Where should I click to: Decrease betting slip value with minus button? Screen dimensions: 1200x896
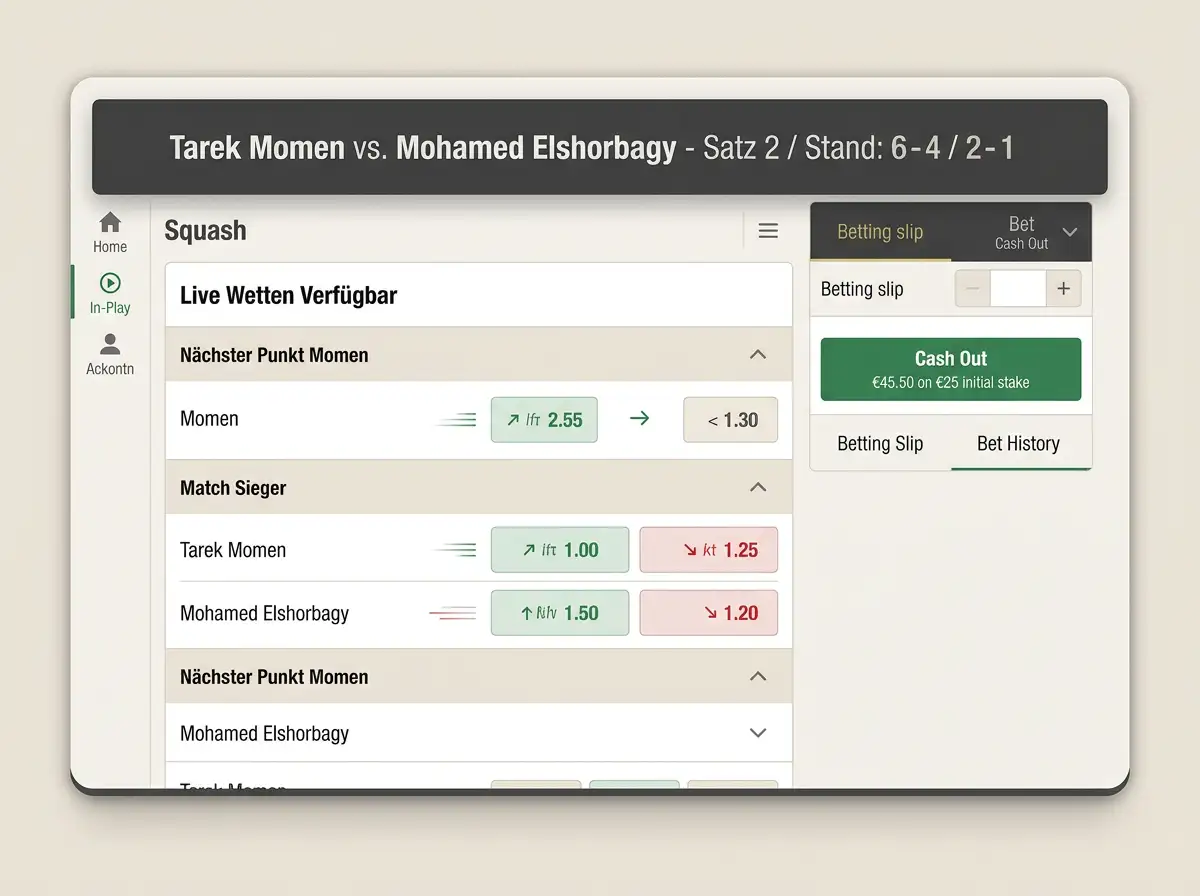coord(973,289)
